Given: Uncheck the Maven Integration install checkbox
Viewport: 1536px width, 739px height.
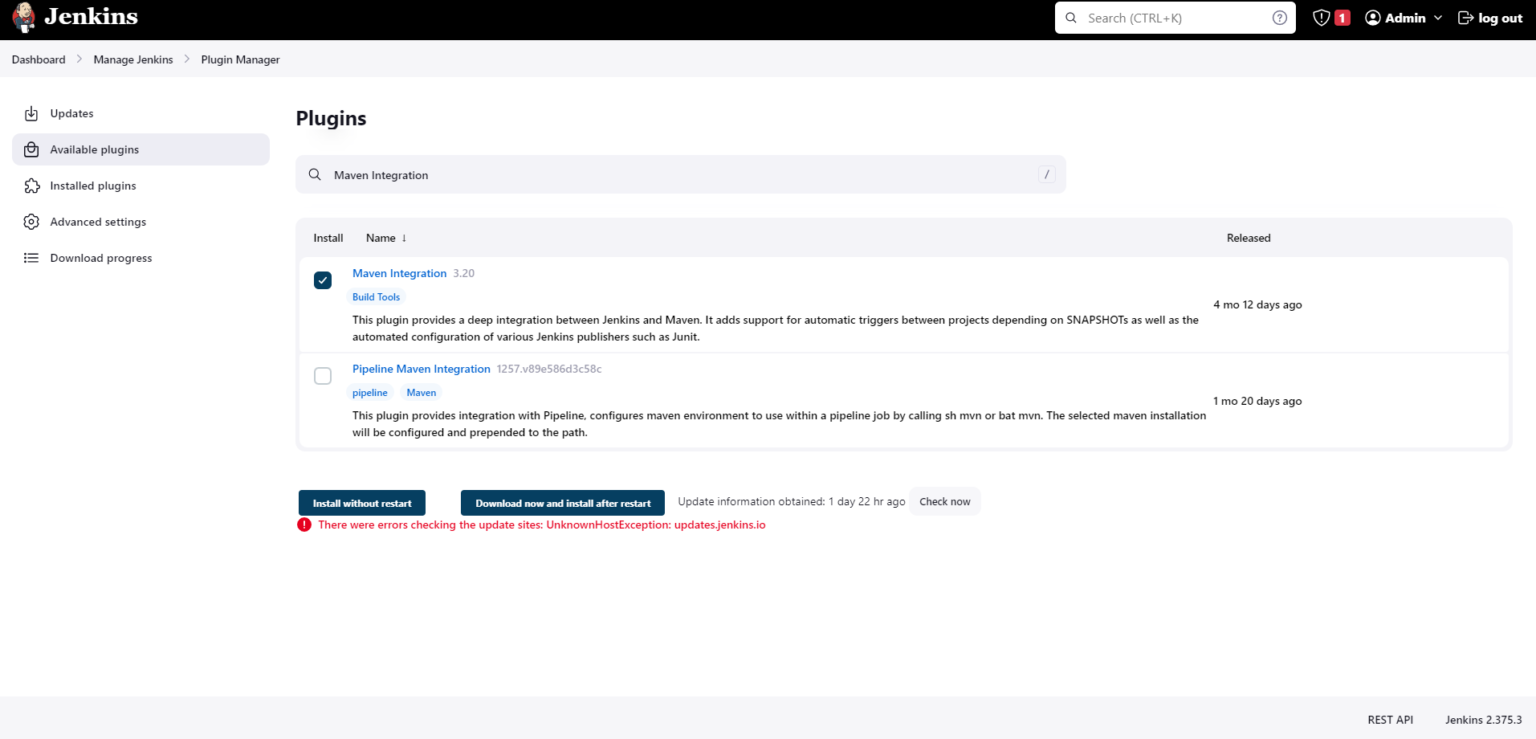Looking at the screenshot, I should (322, 280).
